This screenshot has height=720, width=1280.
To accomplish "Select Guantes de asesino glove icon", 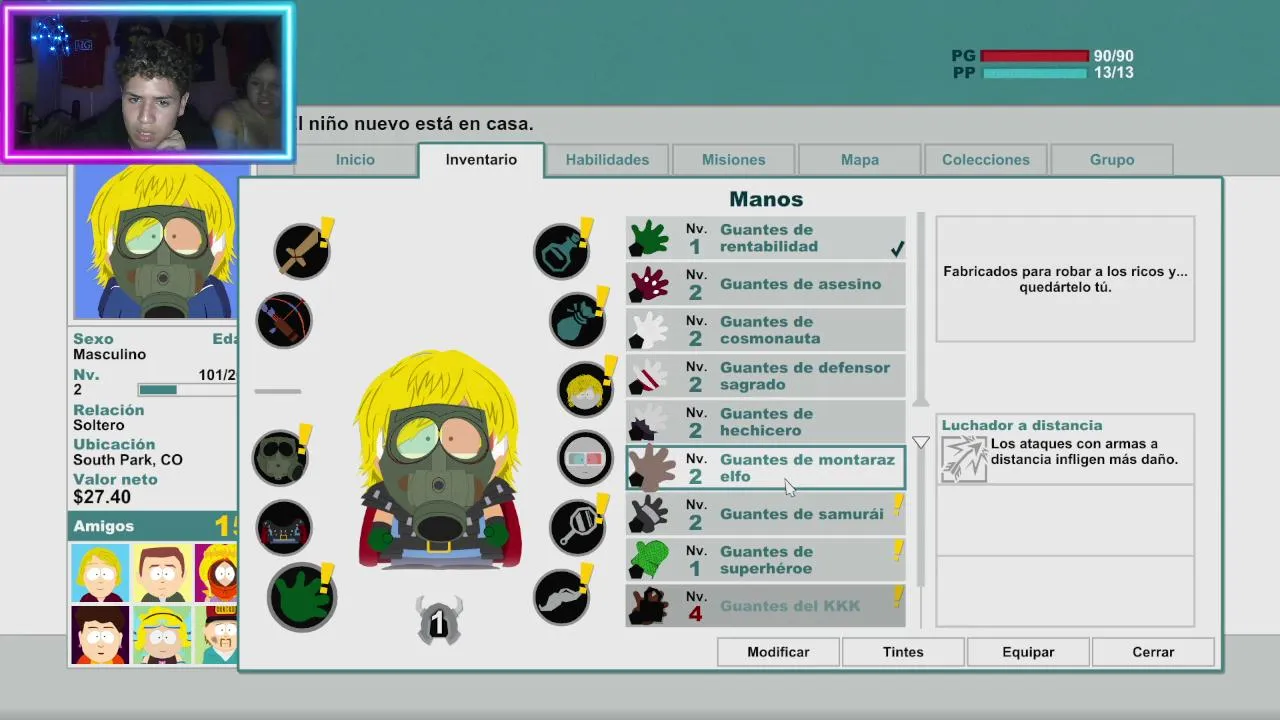I will click(649, 284).
